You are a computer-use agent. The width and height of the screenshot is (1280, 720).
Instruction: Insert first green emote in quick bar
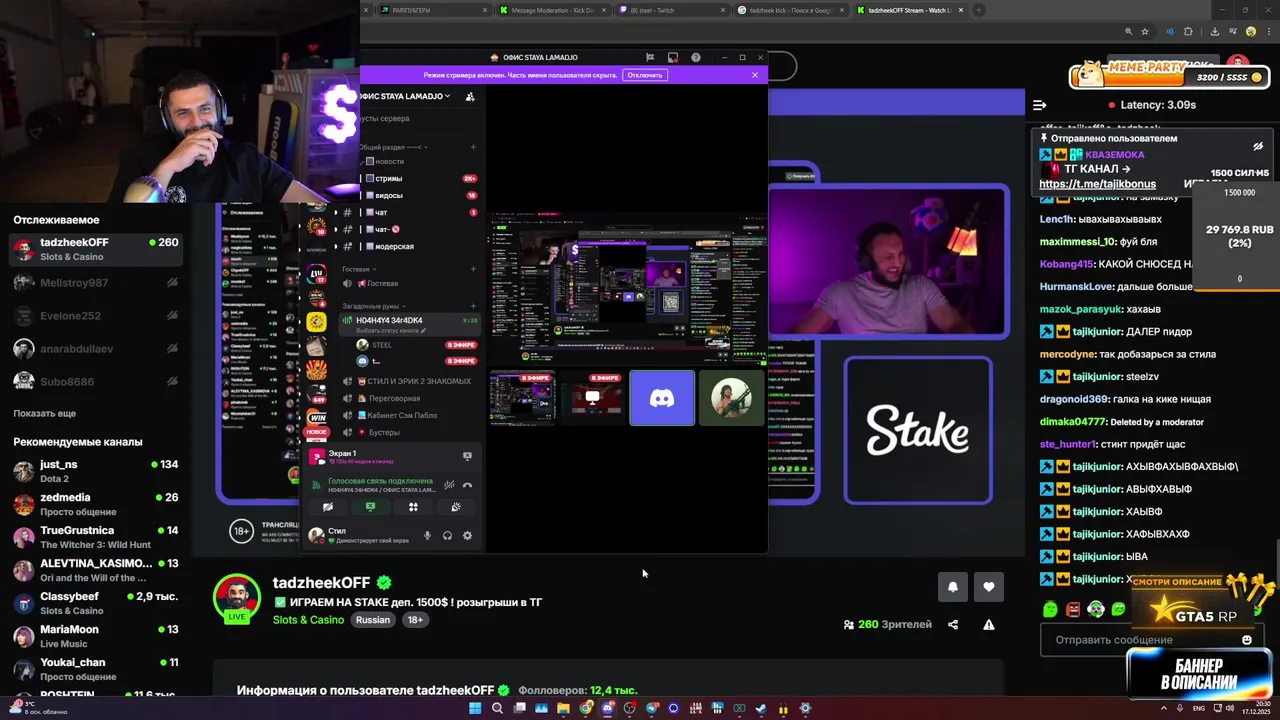coord(1050,609)
